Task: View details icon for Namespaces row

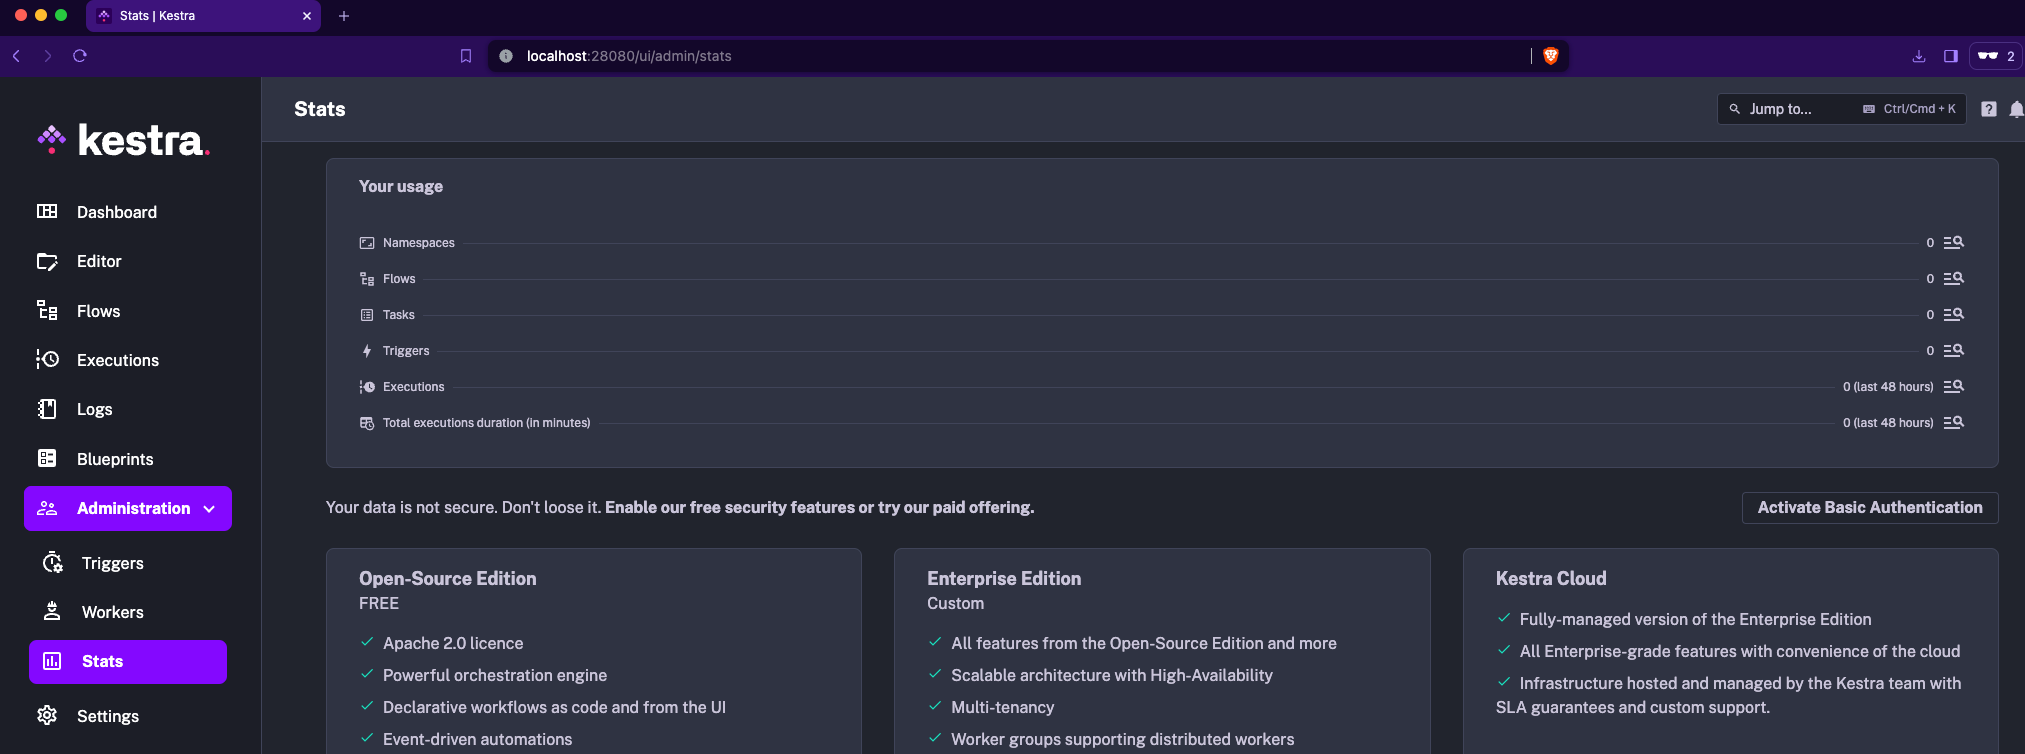Action: click(1953, 243)
